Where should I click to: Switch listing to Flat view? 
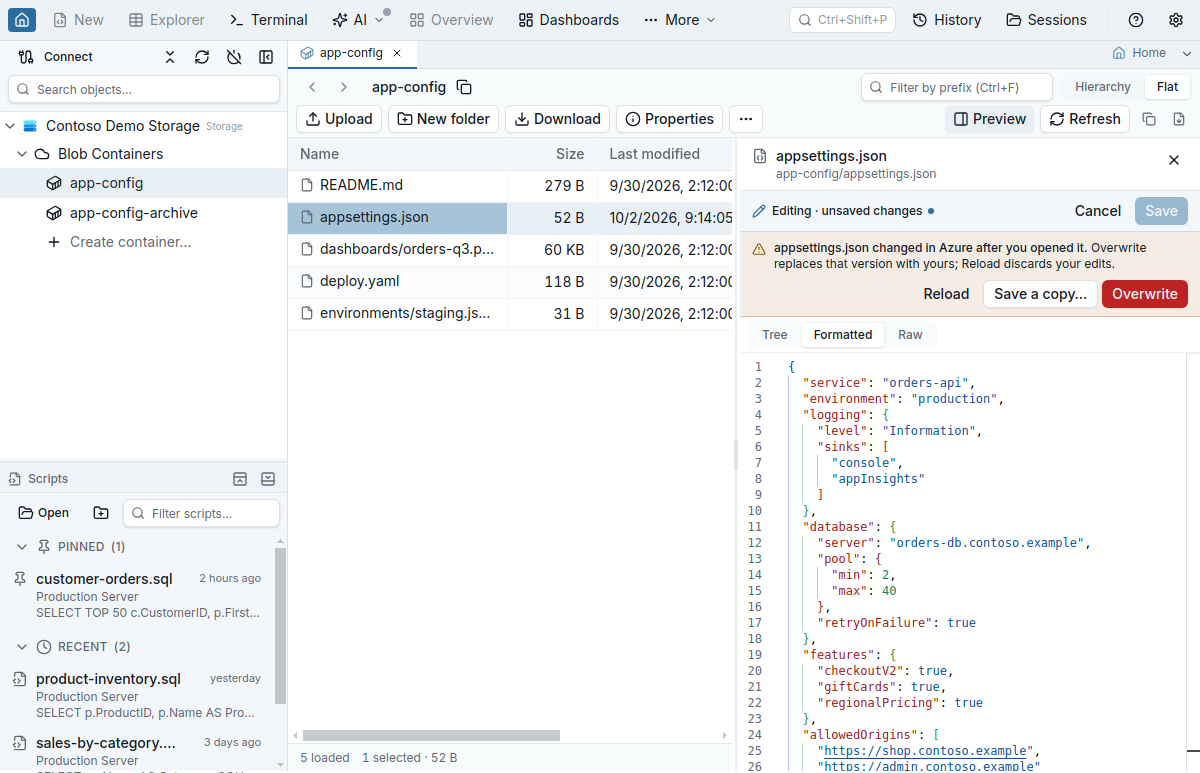point(1168,87)
